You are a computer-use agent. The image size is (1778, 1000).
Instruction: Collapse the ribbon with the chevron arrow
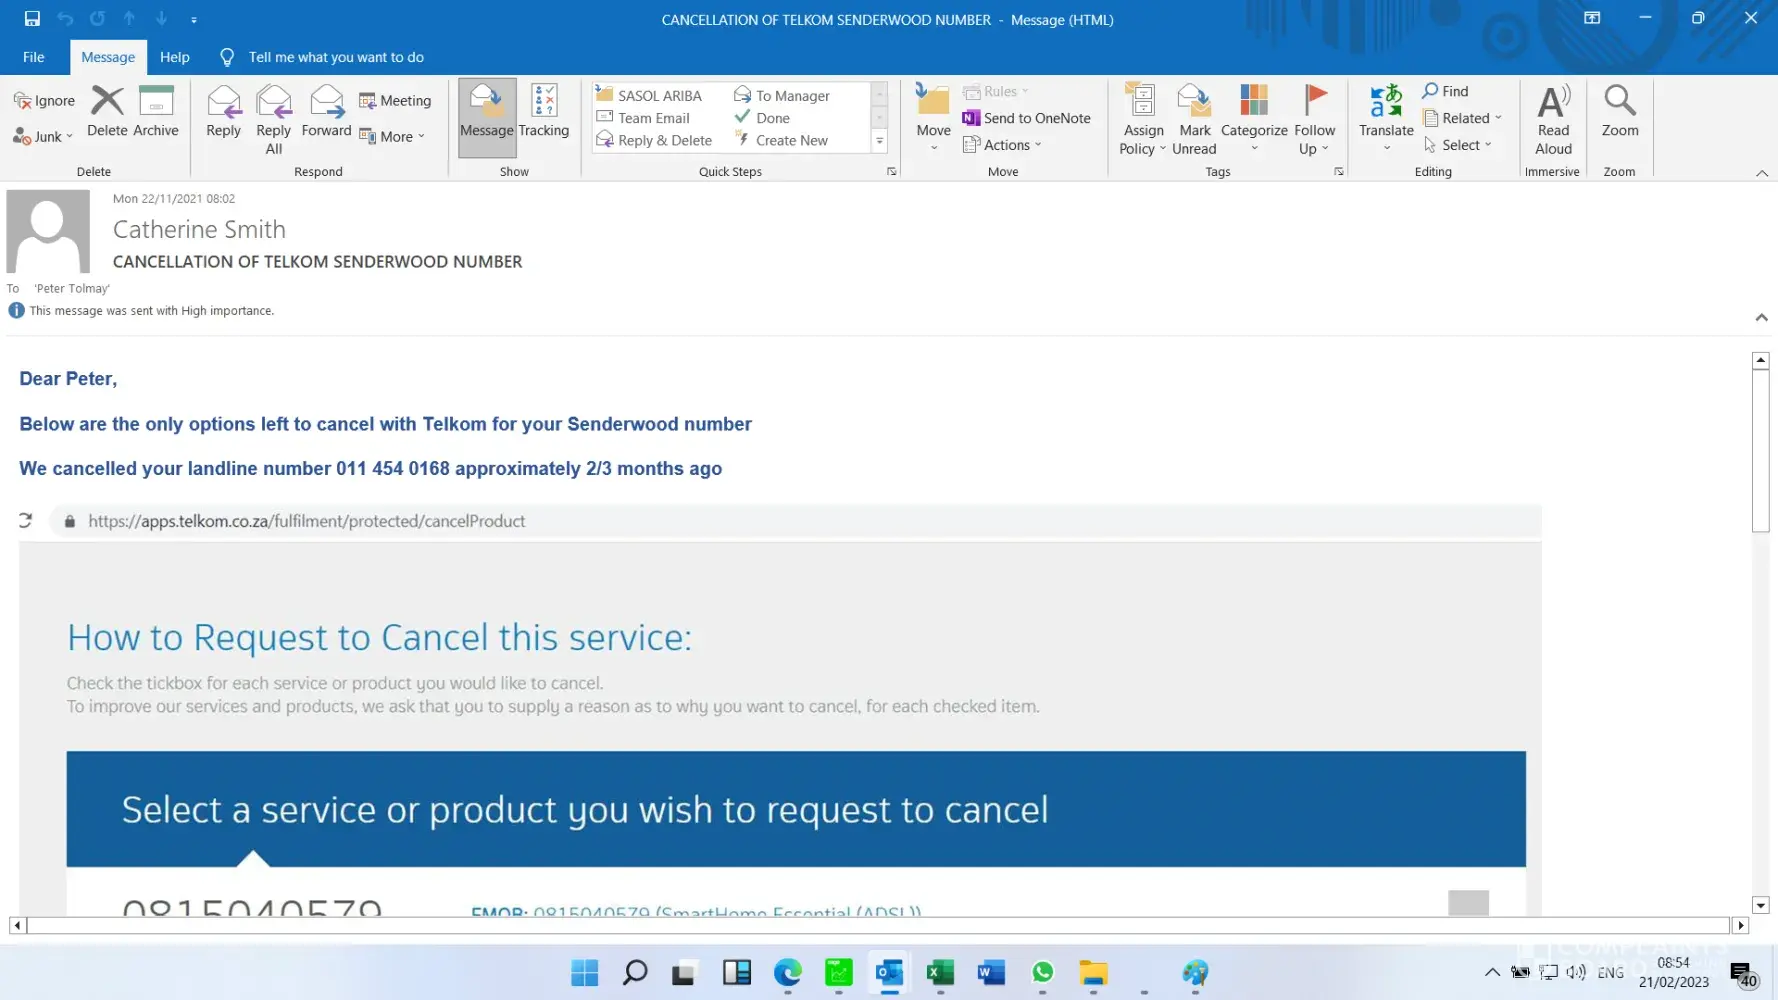[1761, 173]
